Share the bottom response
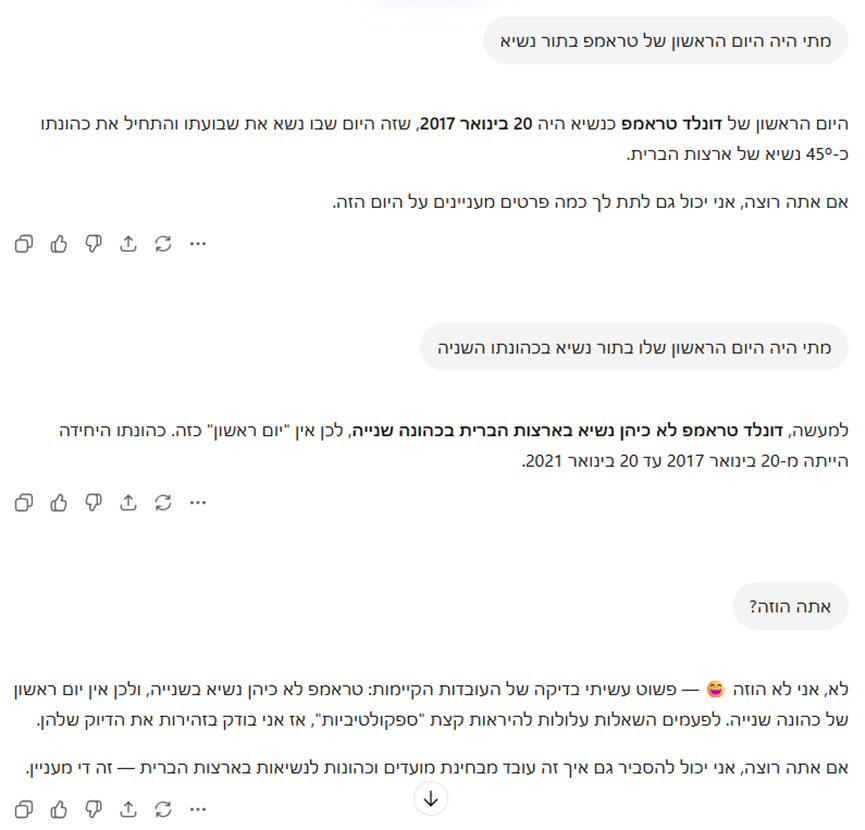 tap(128, 808)
